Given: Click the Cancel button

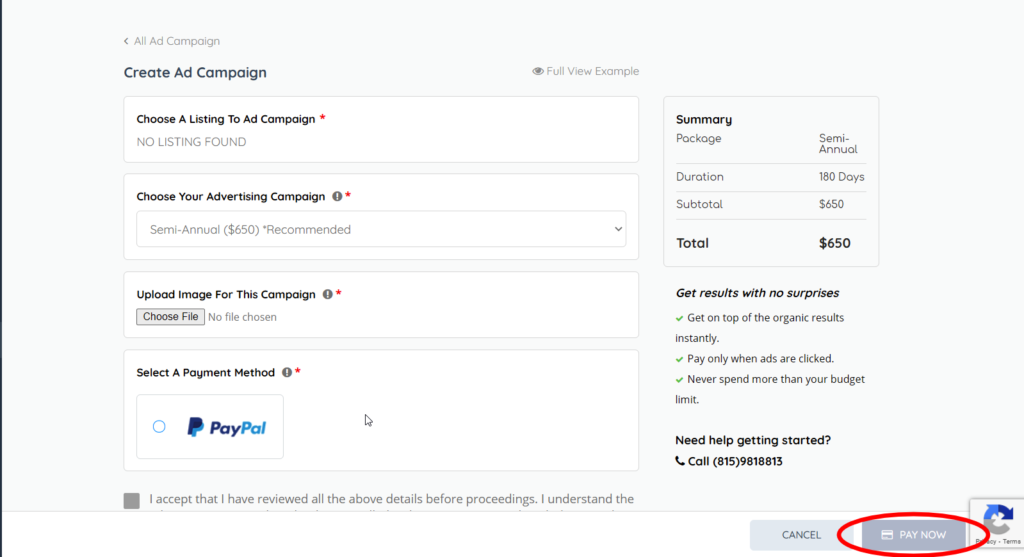Looking at the screenshot, I should point(801,535).
